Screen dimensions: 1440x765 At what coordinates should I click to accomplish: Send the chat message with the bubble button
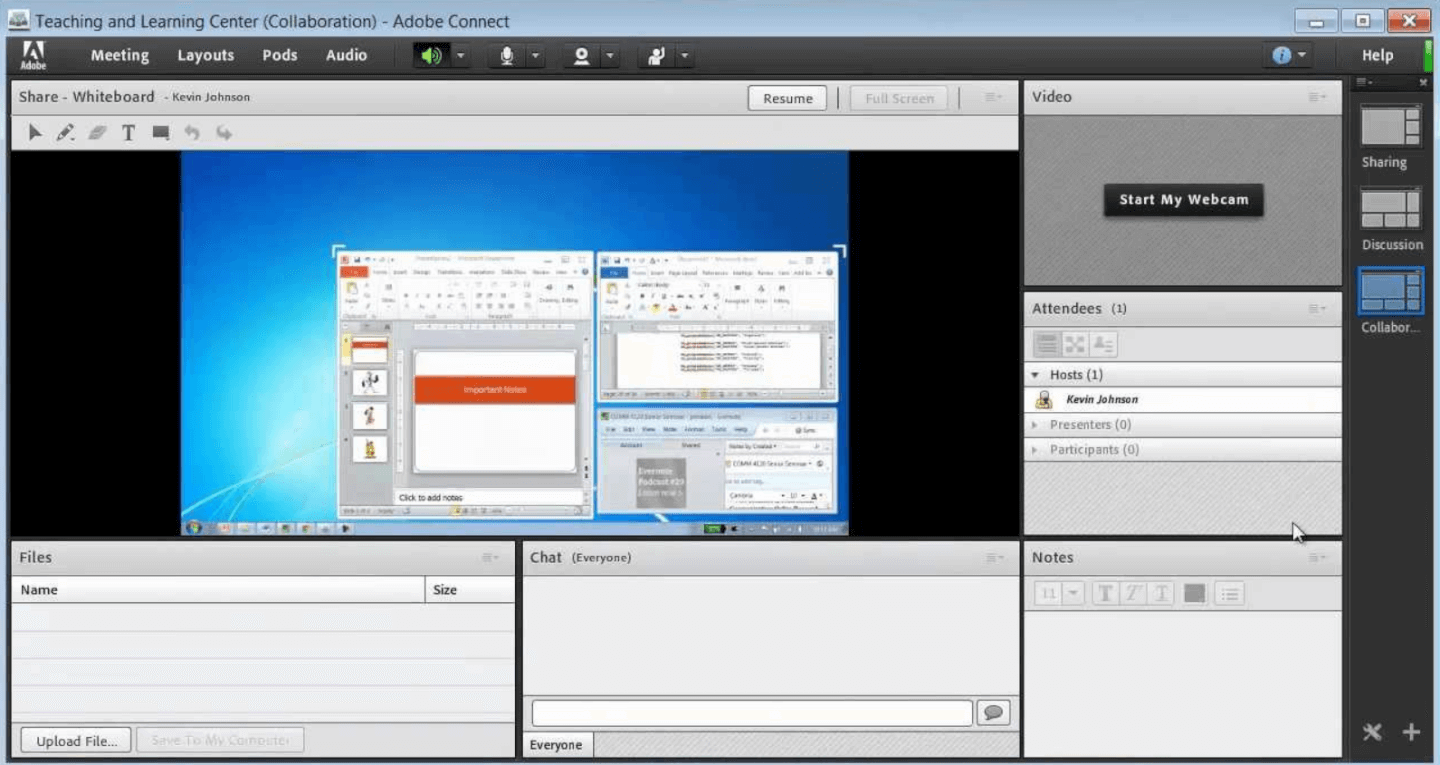[x=993, y=713]
